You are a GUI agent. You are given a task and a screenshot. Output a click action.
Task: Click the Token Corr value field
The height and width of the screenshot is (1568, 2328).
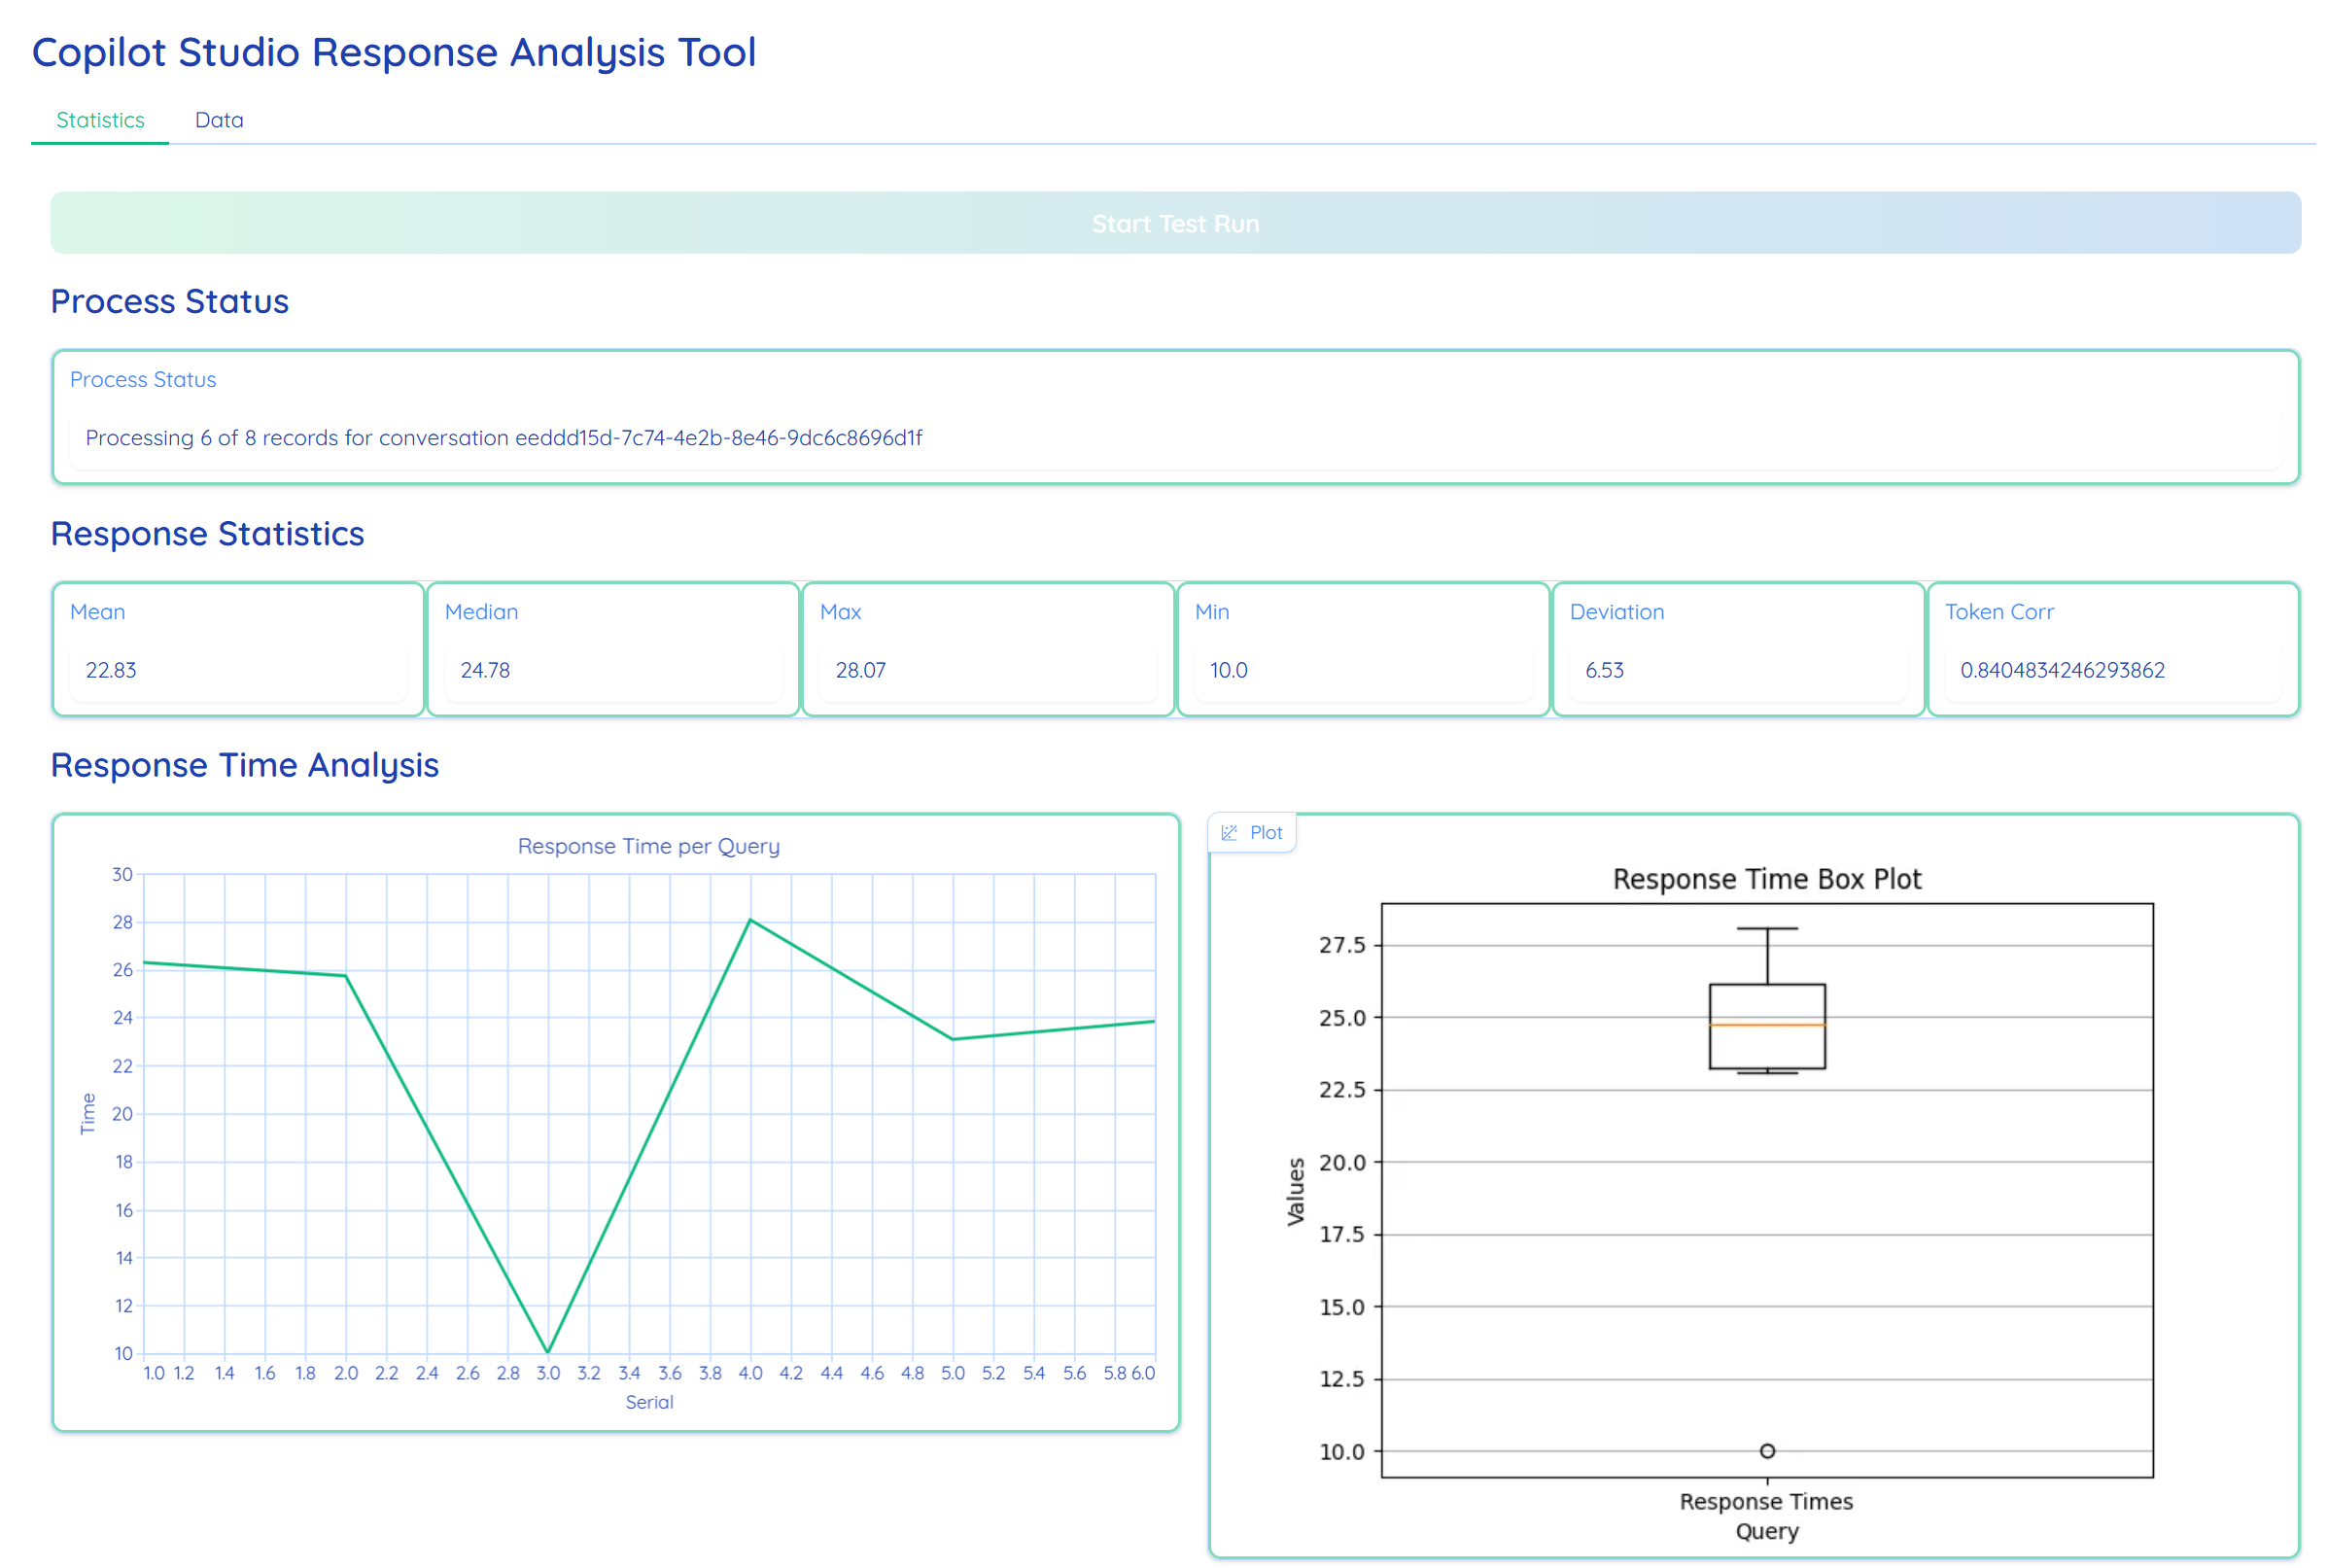click(2112, 670)
